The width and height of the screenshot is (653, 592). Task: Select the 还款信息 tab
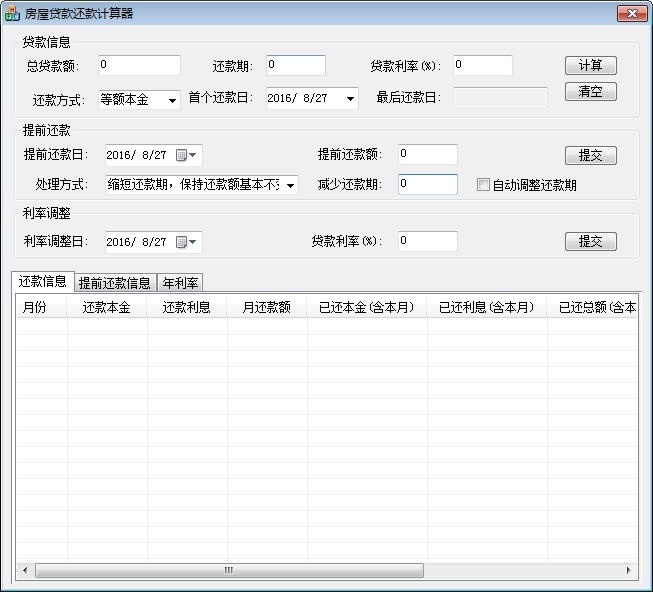coord(42,281)
